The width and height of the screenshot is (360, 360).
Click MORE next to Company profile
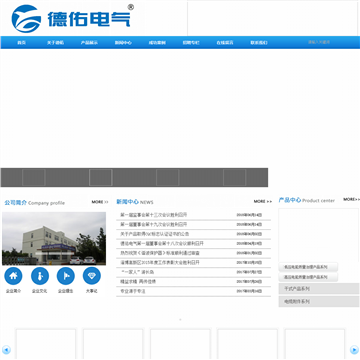click(x=100, y=202)
